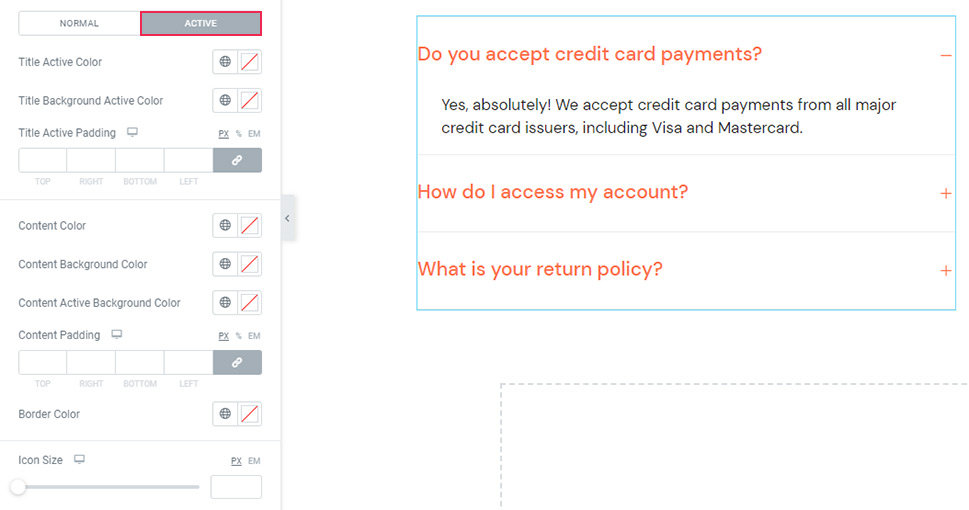The width and height of the screenshot is (969, 510).
Task: Switch to the Normal tab
Action: [x=79, y=23]
